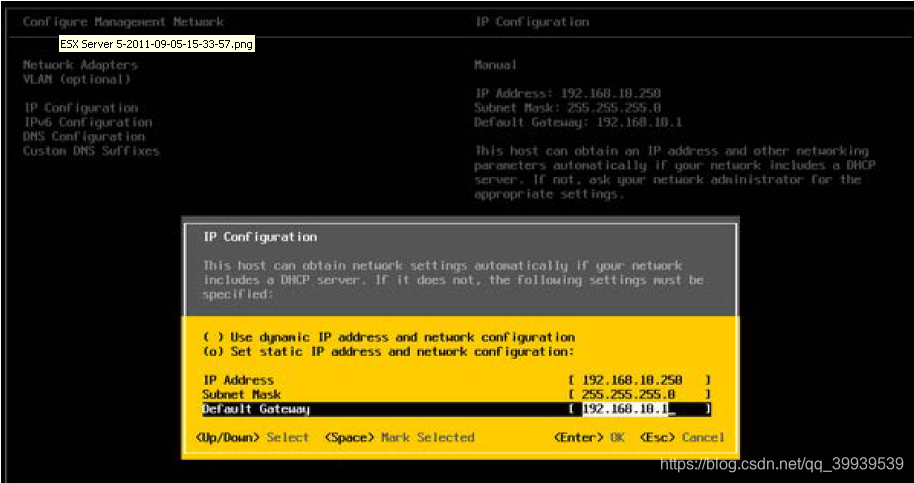This screenshot has width=914, height=483.
Task: Select Network Adapters menu entry
Action: click(80, 65)
